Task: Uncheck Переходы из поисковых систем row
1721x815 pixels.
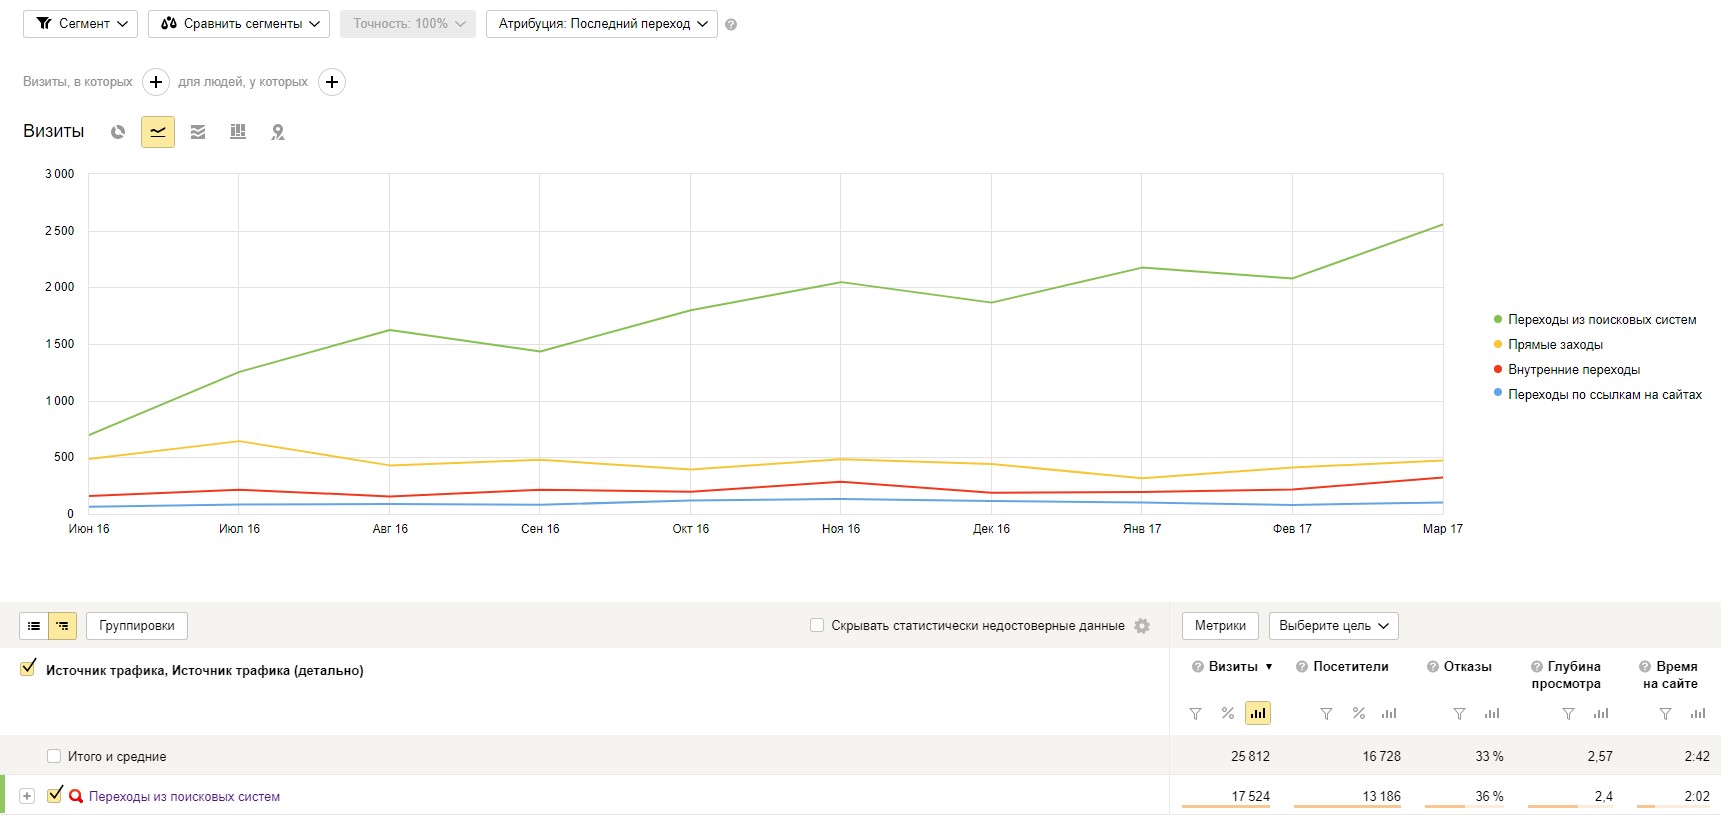Action: 55,795
